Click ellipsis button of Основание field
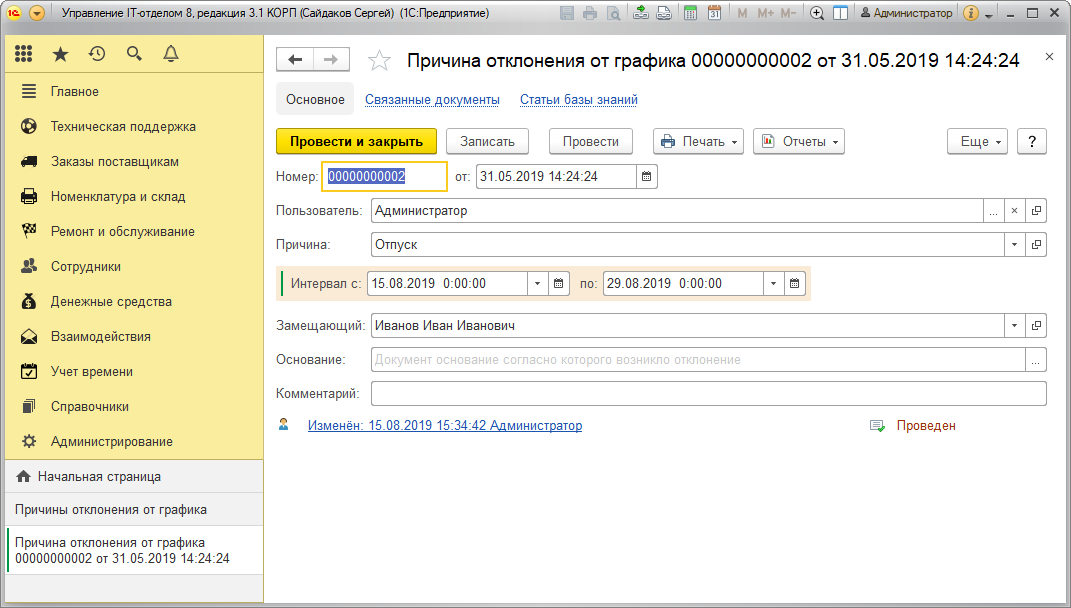The height and width of the screenshot is (608, 1071). 1036,360
